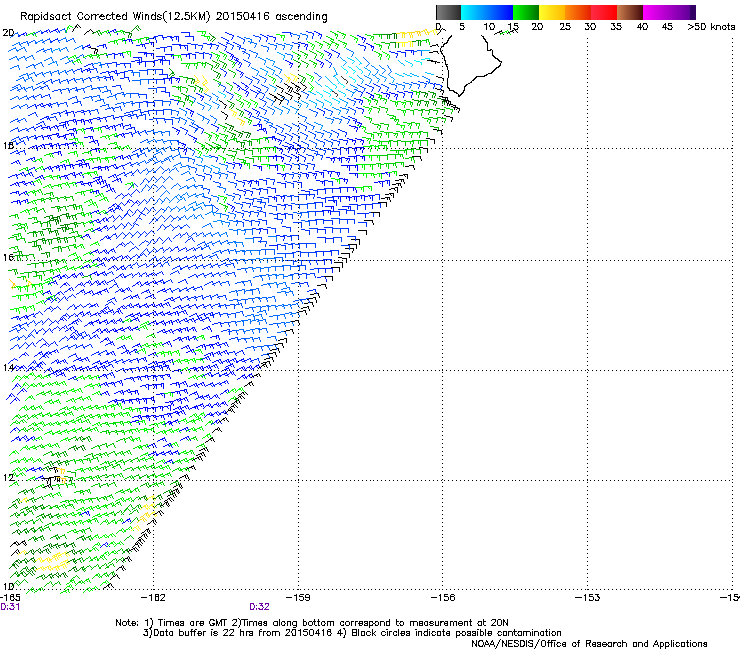Click the latitude label '10'
The height and width of the screenshot is (650, 740).
tap(8, 586)
